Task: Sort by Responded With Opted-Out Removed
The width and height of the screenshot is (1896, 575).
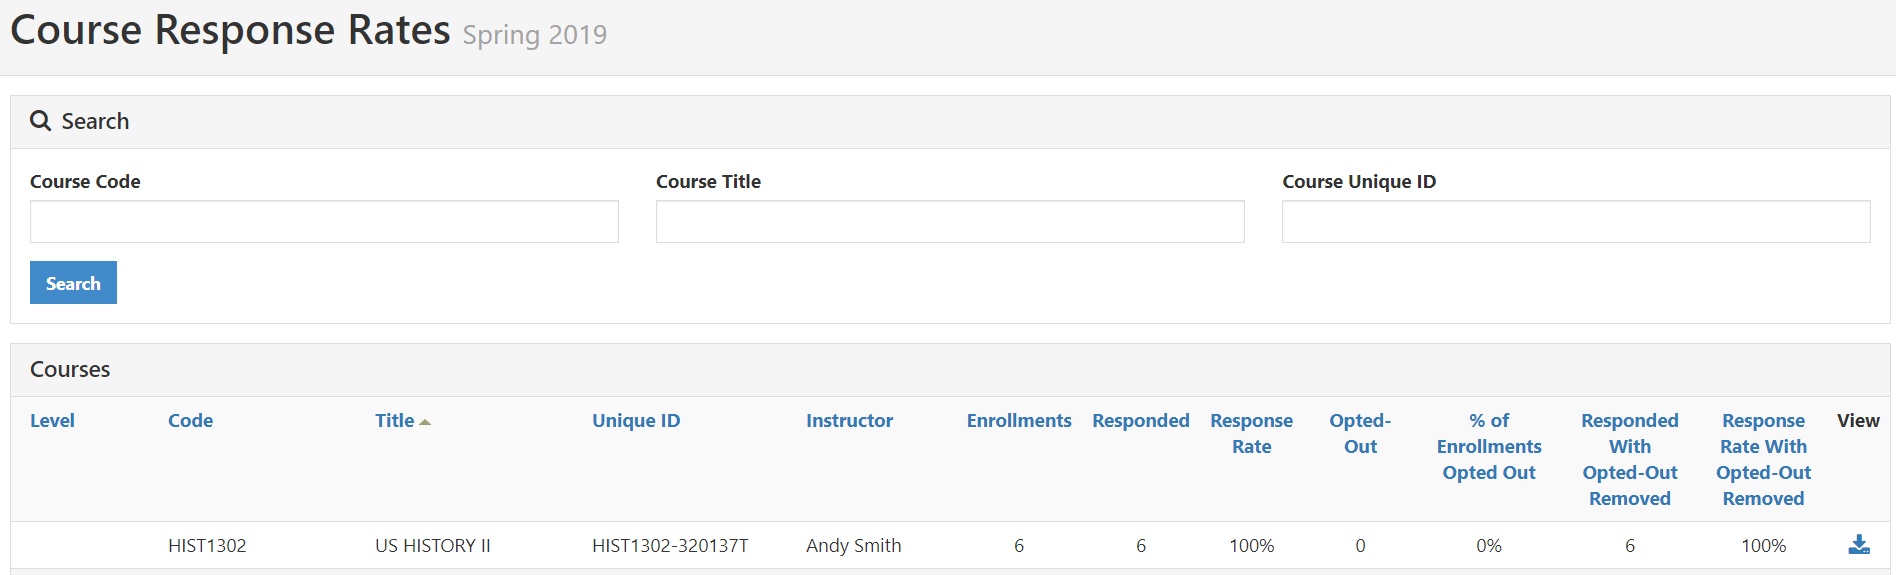Action: (1630, 460)
